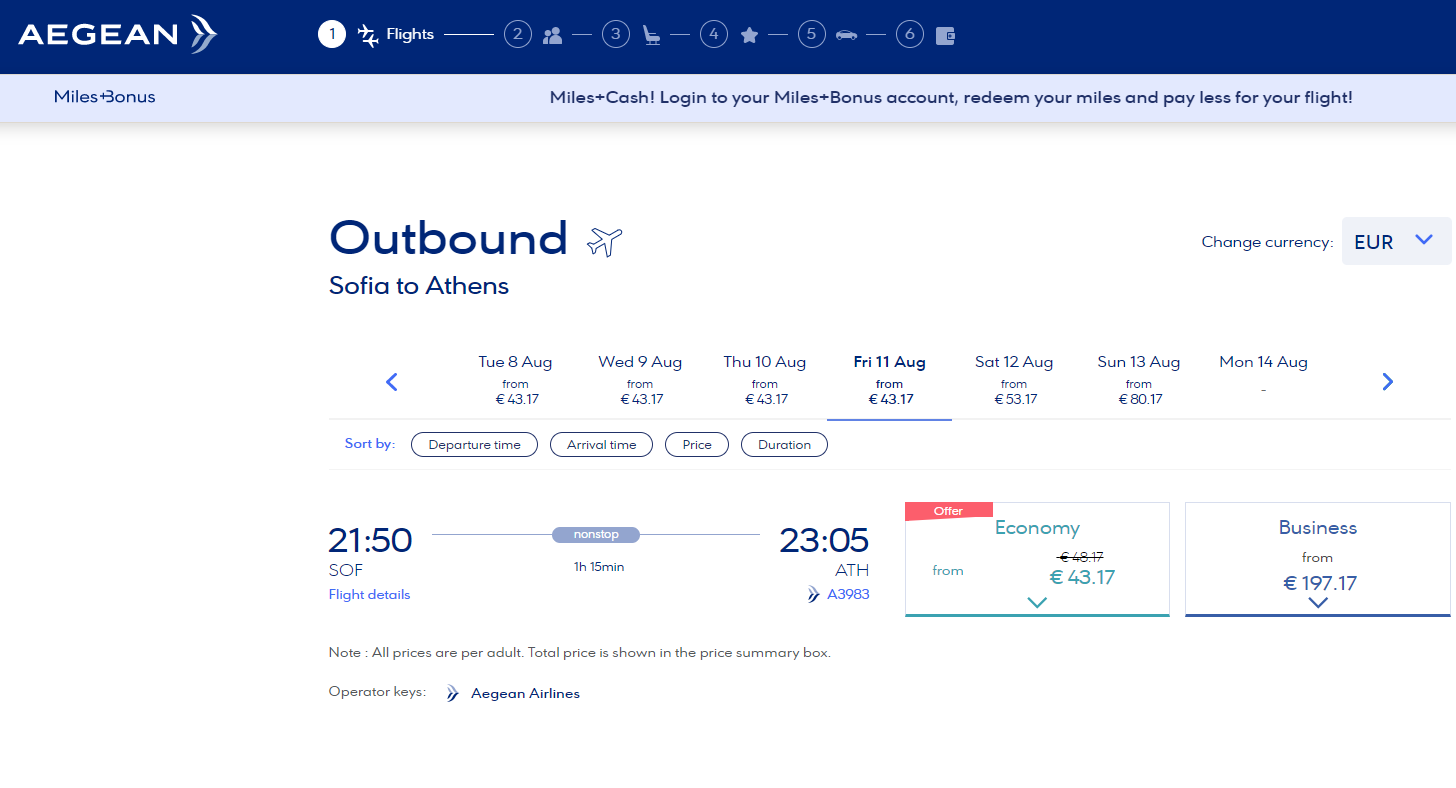Viewport: 1456px width, 788px height.
Task: Sort flights by Departure time
Action: click(474, 445)
